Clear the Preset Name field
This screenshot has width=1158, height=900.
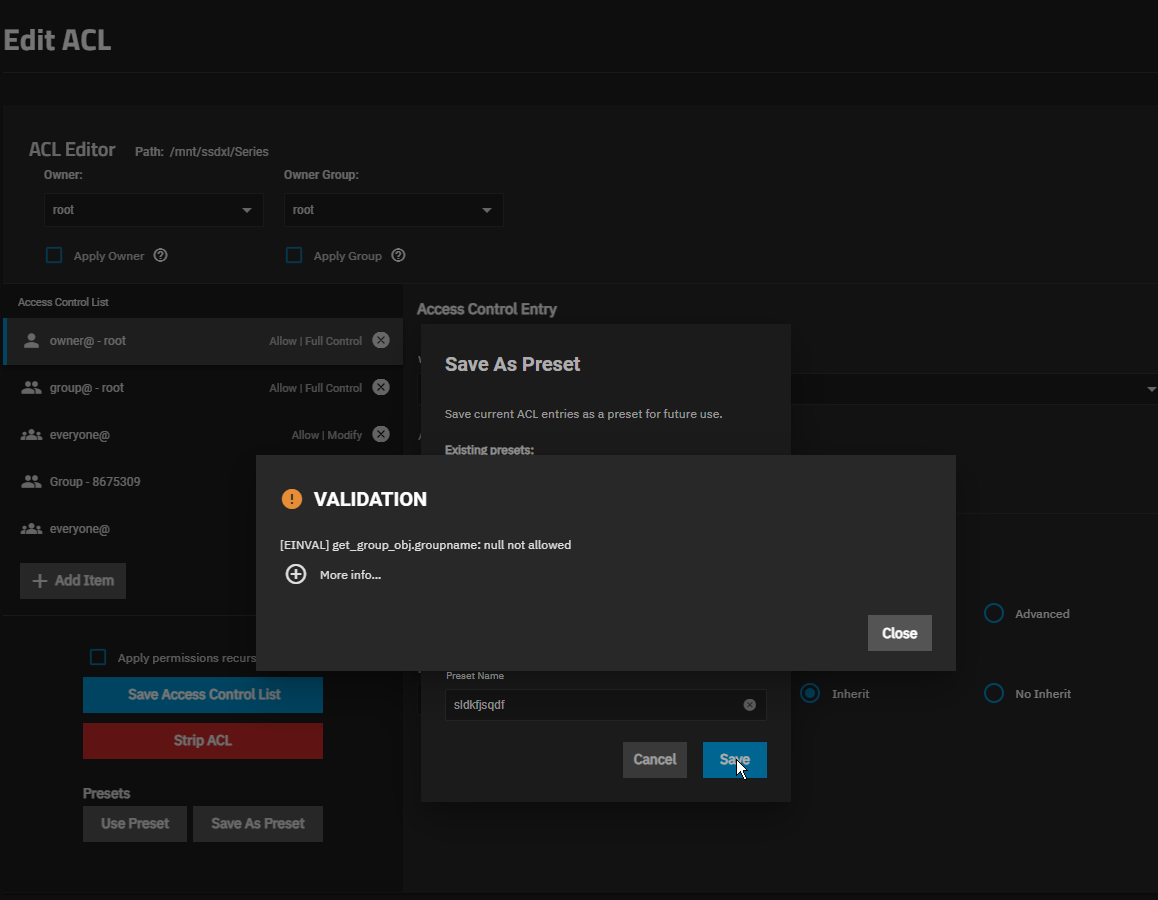(x=750, y=705)
